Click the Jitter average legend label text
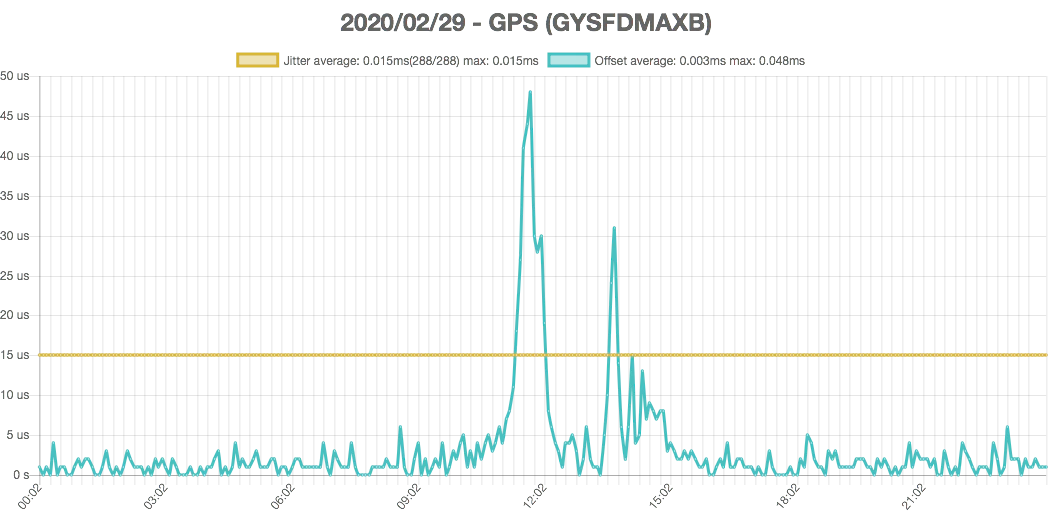 click(411, 61)
